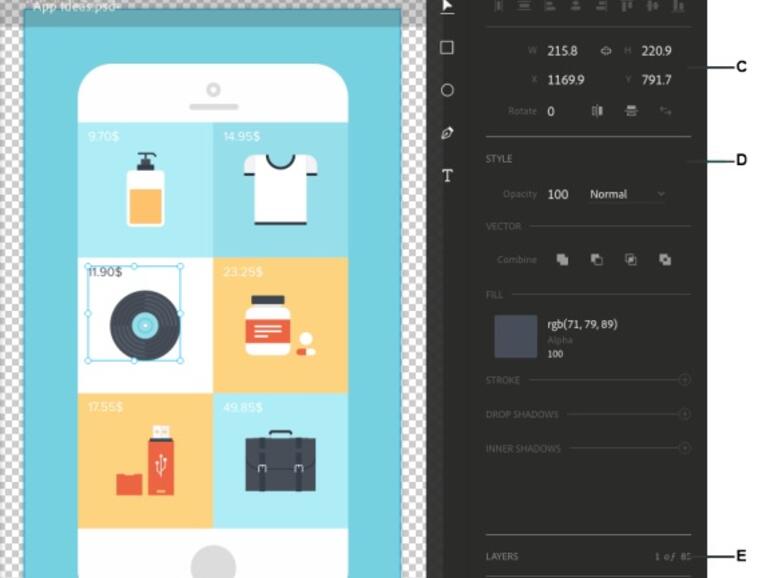Select the soap dispenser artwork
The width and height of the screenshot is (770, 578).
point(145,190)
